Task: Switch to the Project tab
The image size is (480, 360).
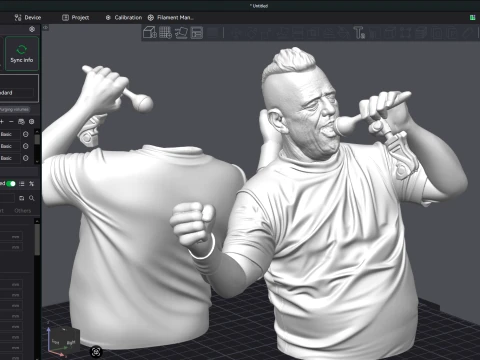Action: point(76,18)
